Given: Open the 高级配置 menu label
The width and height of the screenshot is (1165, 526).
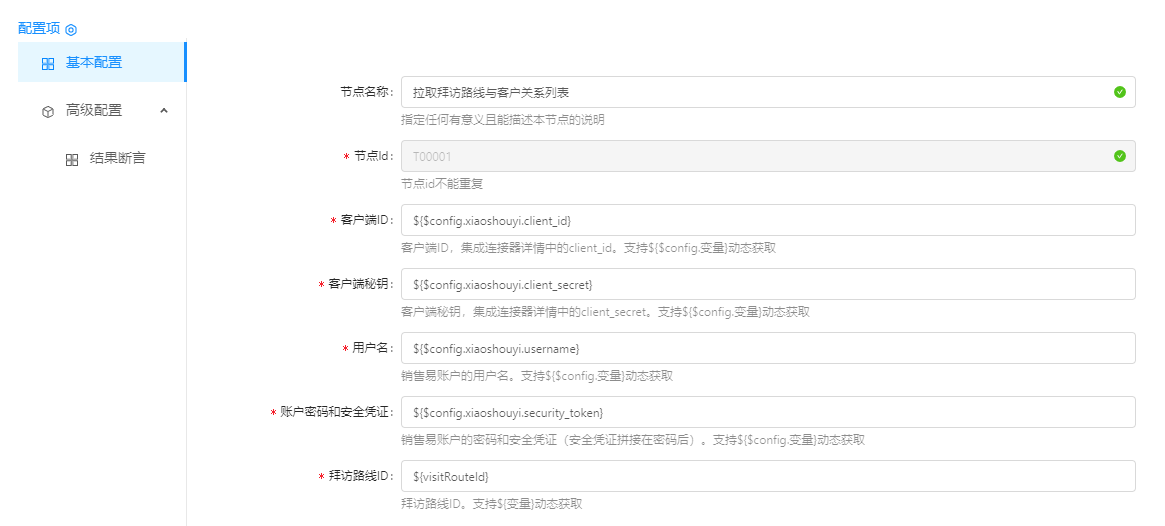Looking at the screenshot, I should pyautogui.click(x=94, y=111).
